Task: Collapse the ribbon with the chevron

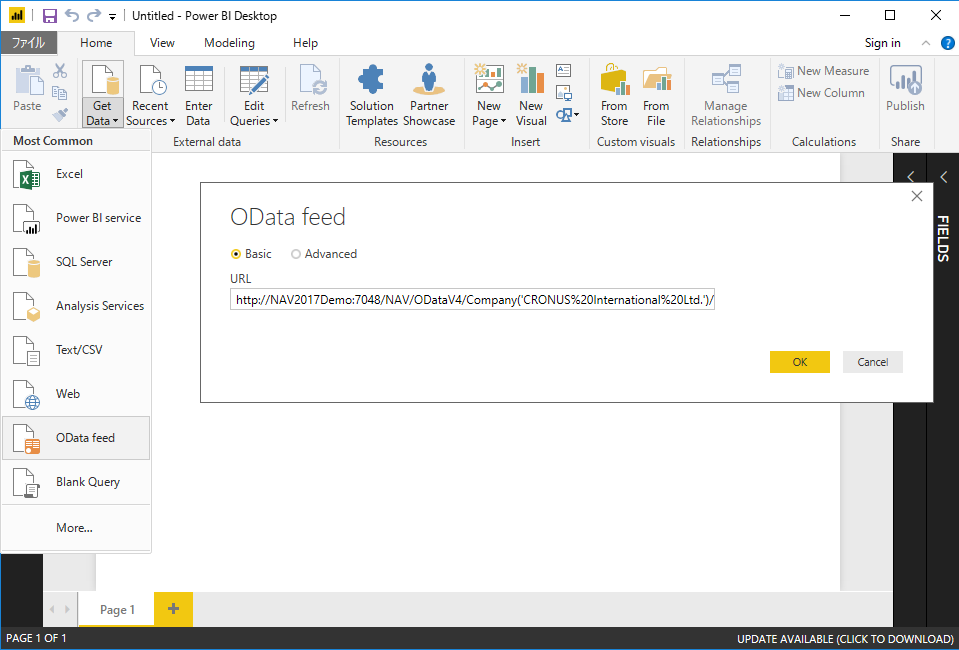Action: [926, 43]
